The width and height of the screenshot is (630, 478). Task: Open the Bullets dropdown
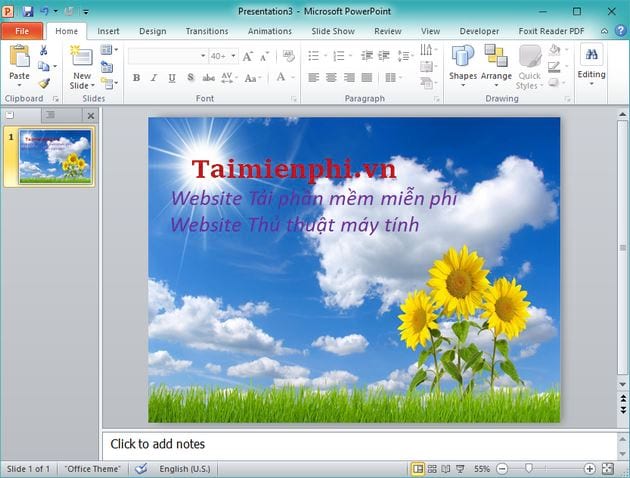(325, 56)
